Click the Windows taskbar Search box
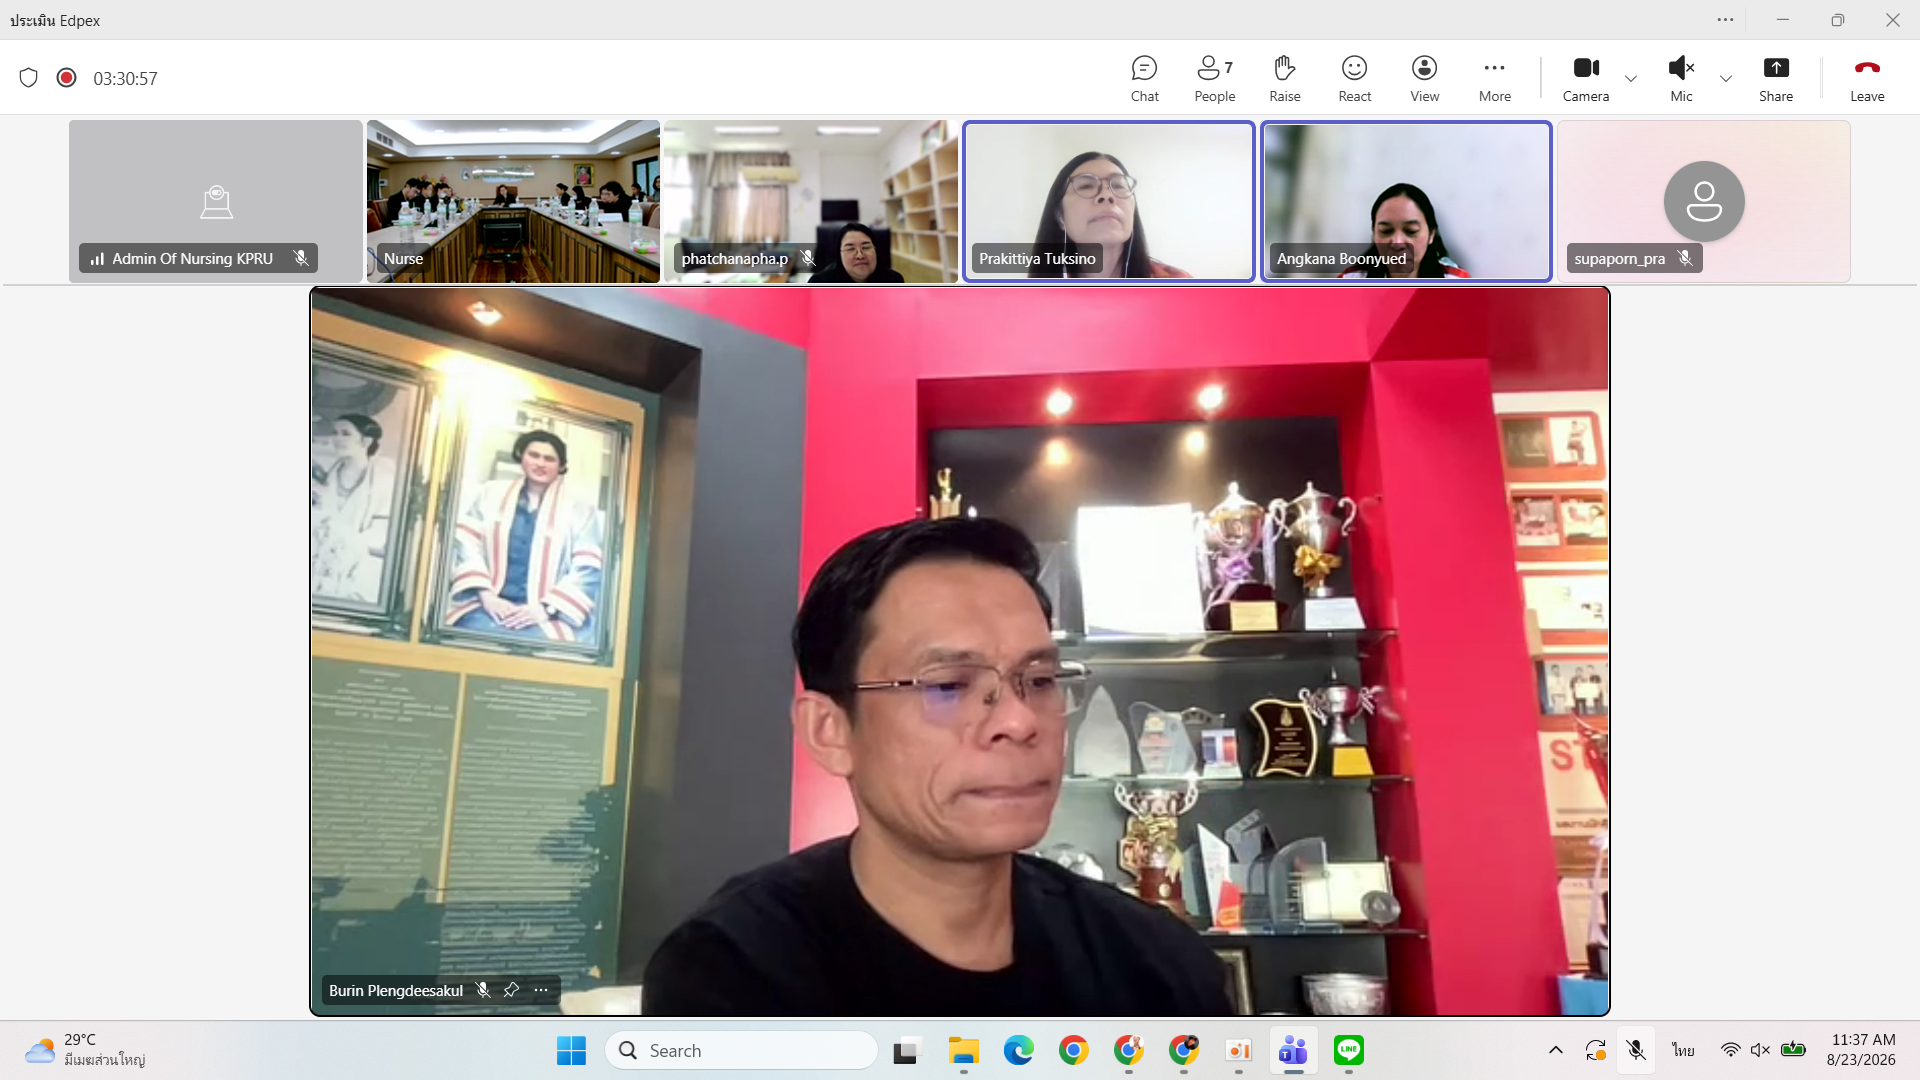 point(741,1050)
